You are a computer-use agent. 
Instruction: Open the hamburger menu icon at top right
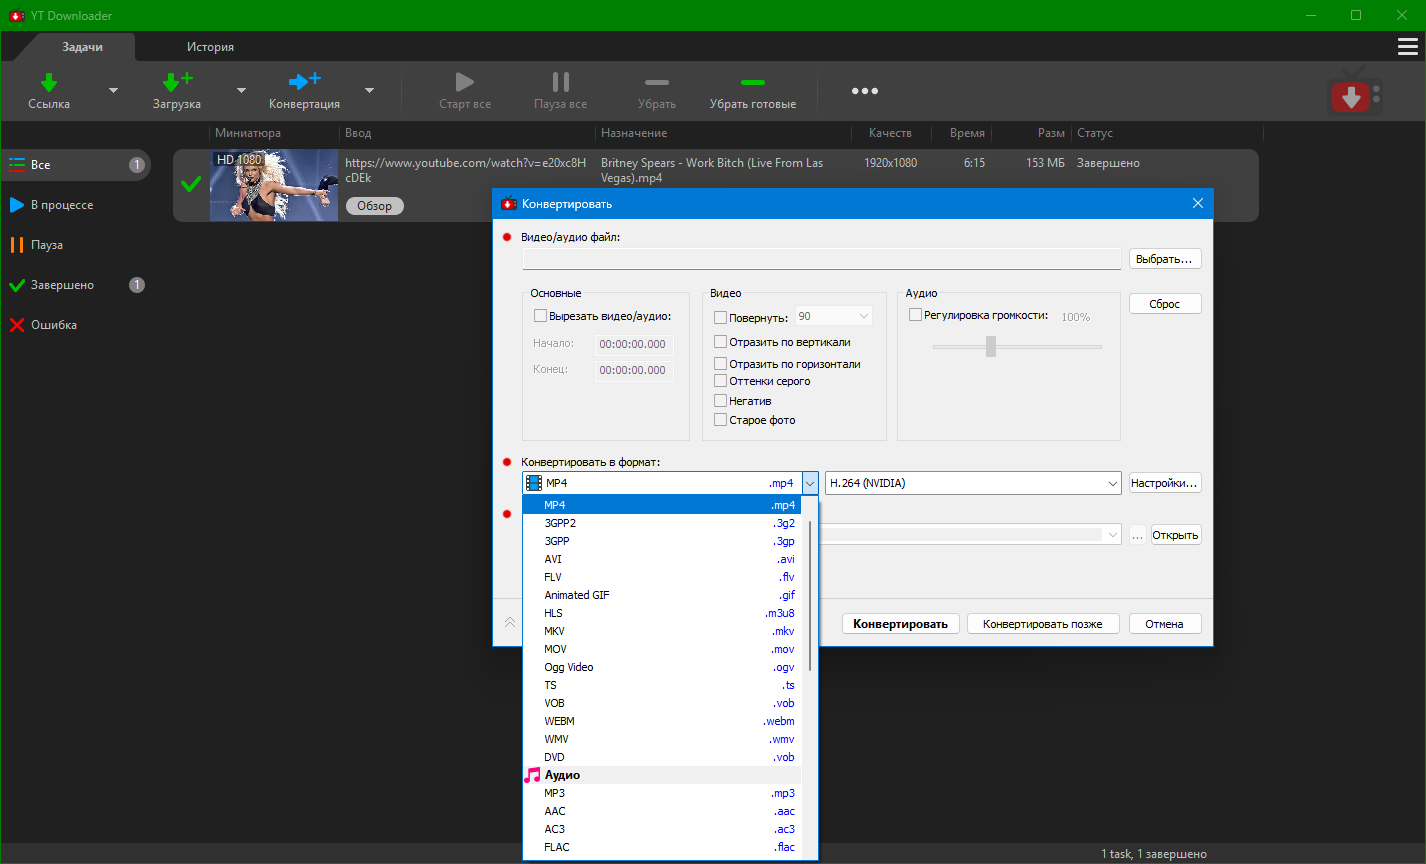(1407, 47)
